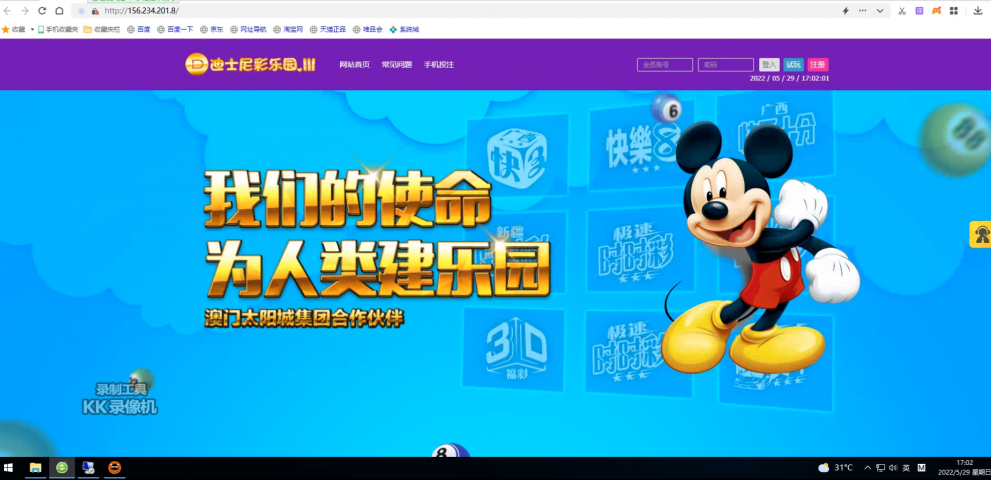Open the 唯品会 bookmark
Viewport: 991px width, 480px height.
[368, 29]
